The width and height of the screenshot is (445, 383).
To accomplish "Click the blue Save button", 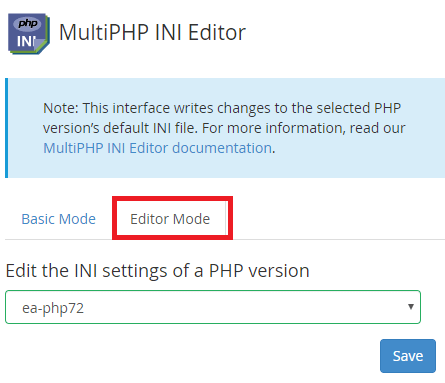I will [x=408, y=356].
